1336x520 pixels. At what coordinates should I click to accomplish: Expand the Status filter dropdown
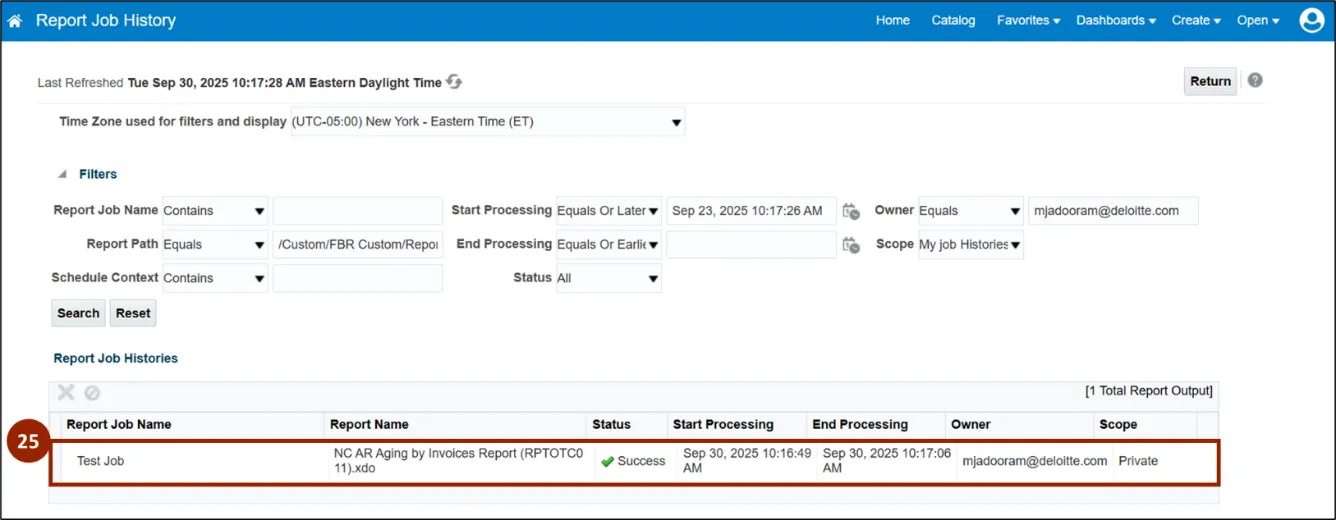click(608, 278)
